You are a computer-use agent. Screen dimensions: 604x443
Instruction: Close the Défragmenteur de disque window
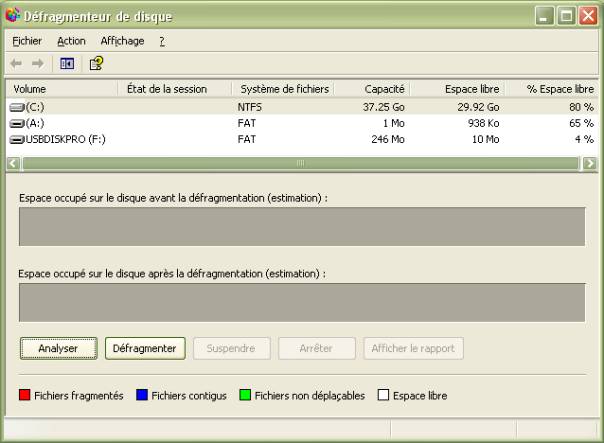tap(588, 16)
